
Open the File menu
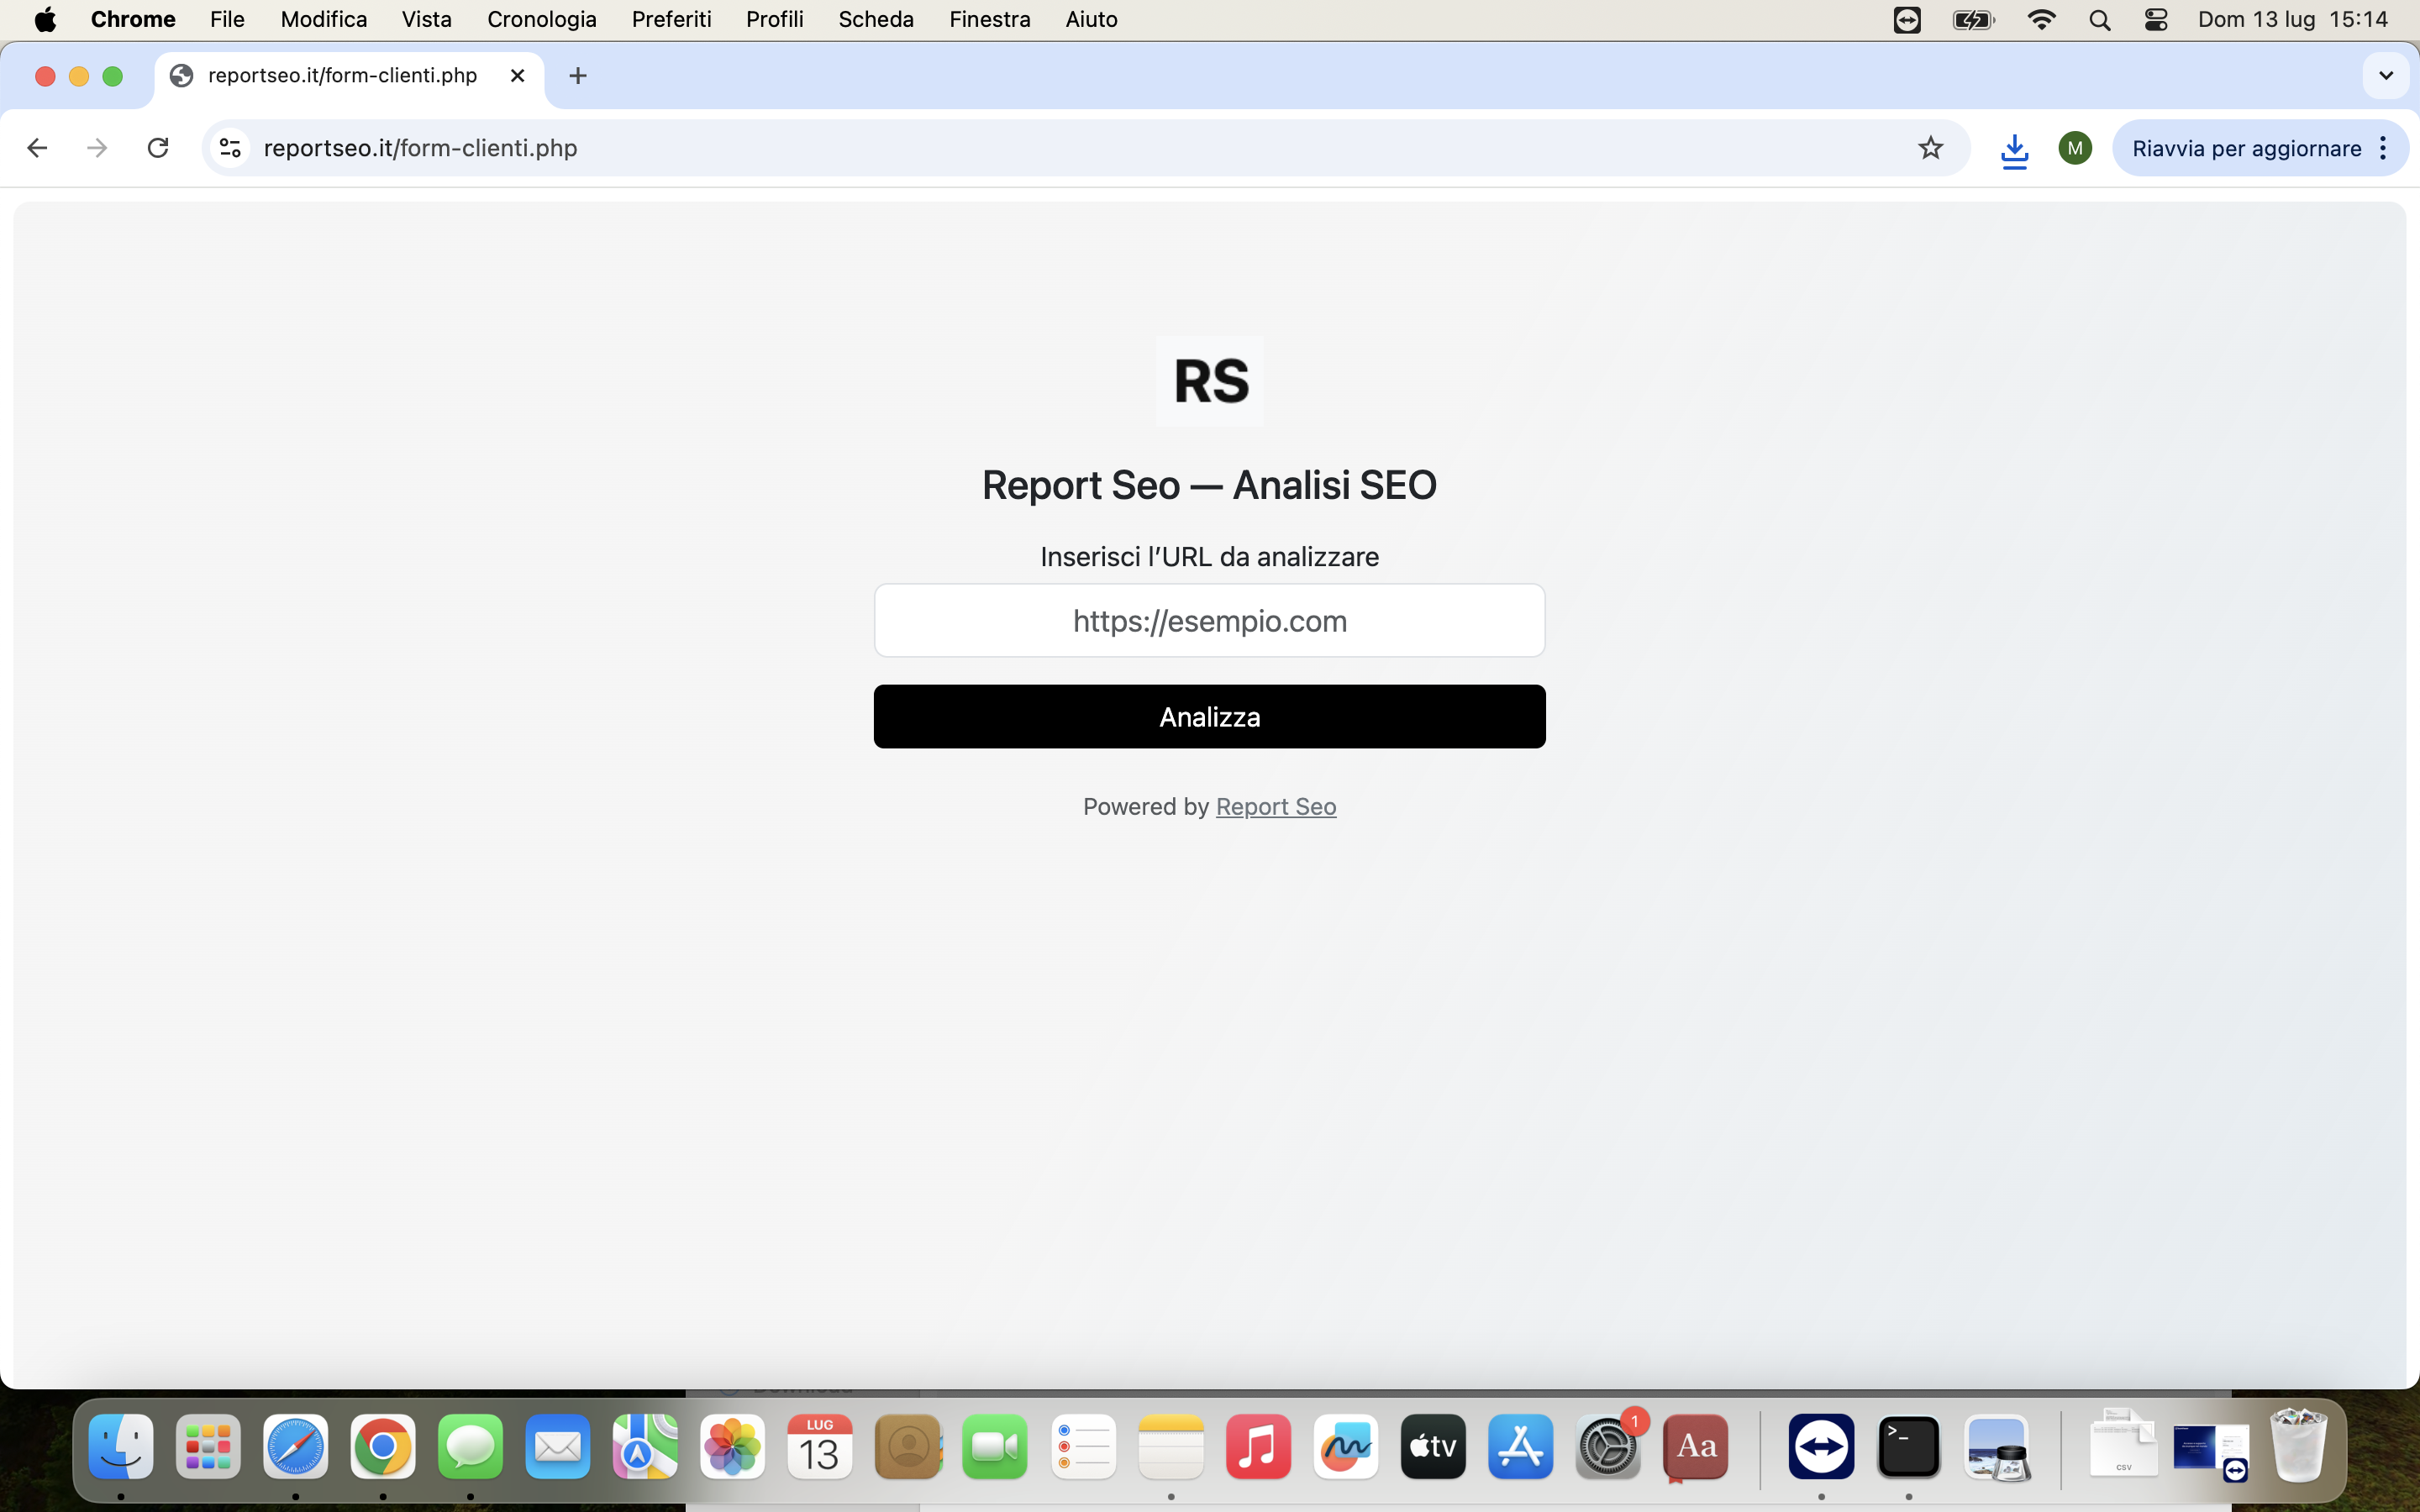(227, 19)
